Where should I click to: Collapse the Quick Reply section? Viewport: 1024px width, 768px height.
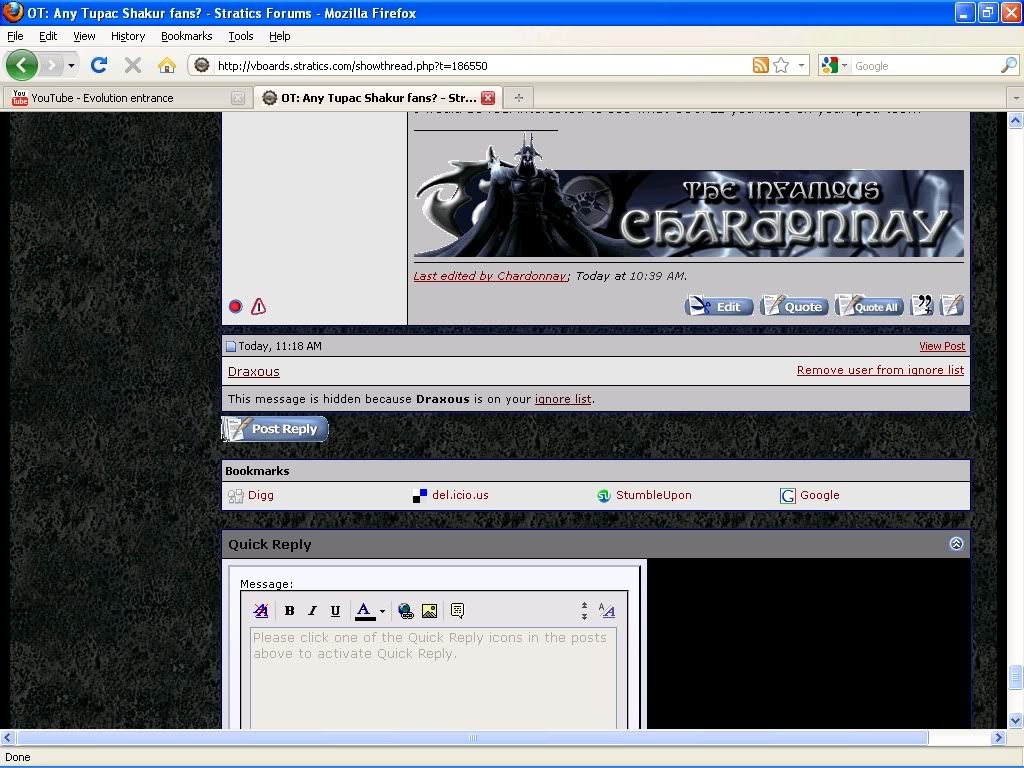click(x=956, y=544)
